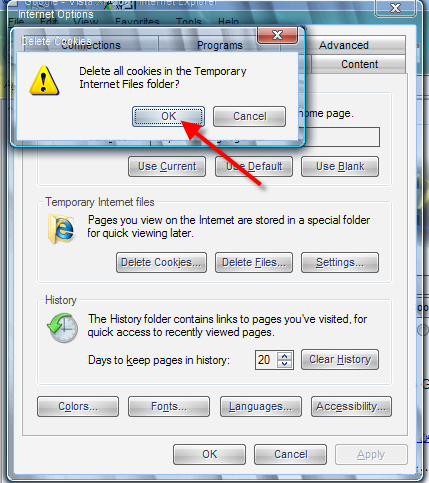Open the Colors... settings
Image resolution: width=429 pixels, height=483 pixels.
tap(78, 407)
